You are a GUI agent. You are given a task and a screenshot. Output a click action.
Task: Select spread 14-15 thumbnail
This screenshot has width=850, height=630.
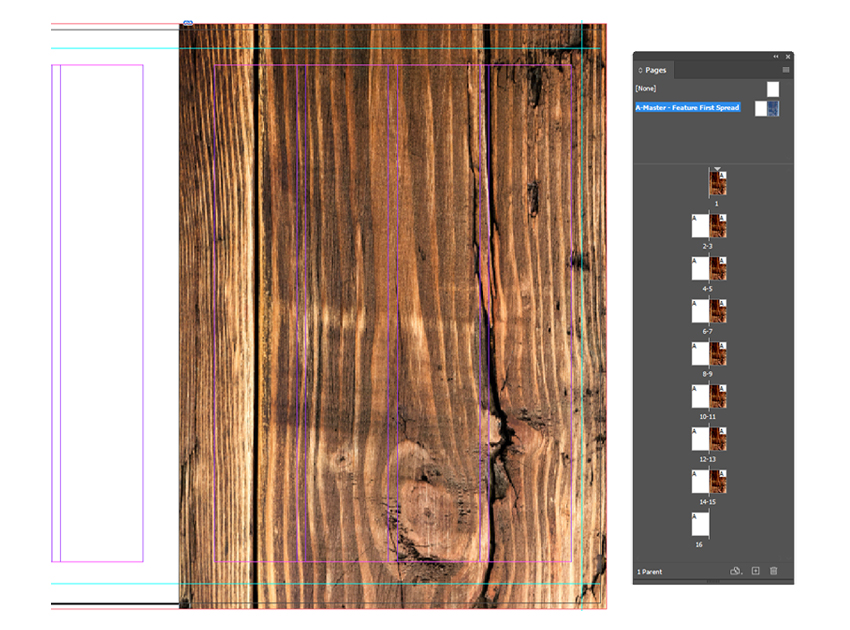click(x=709, y=481)
